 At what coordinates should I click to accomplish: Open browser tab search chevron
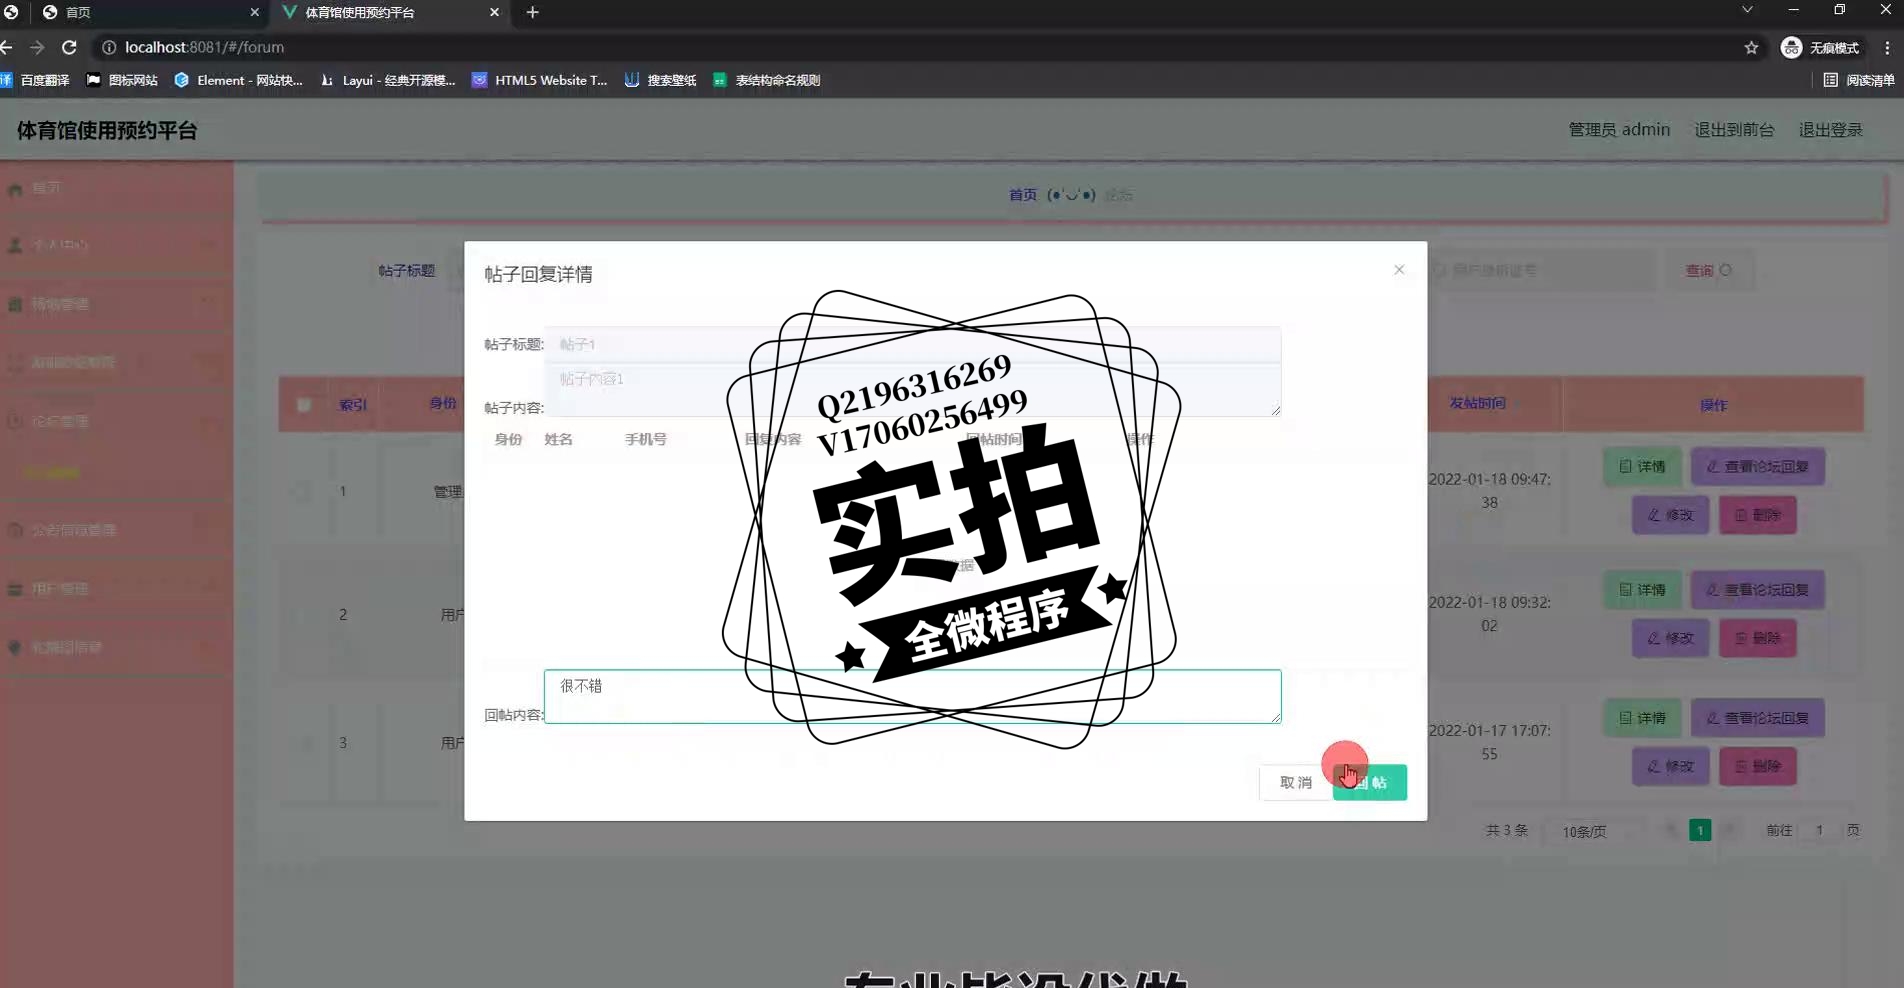[1747, 10]
